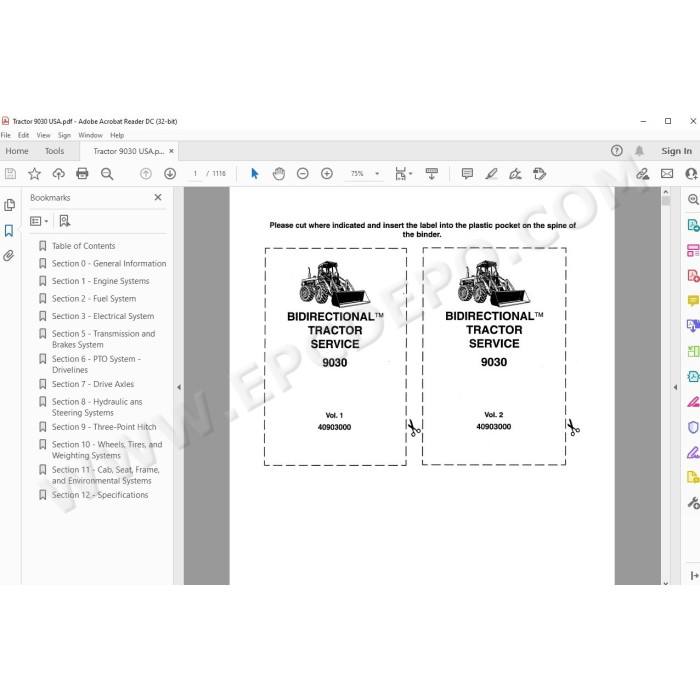The image size is (700, 700).
Task: Close the Bookmarks panel
Action: click(158, 197)
